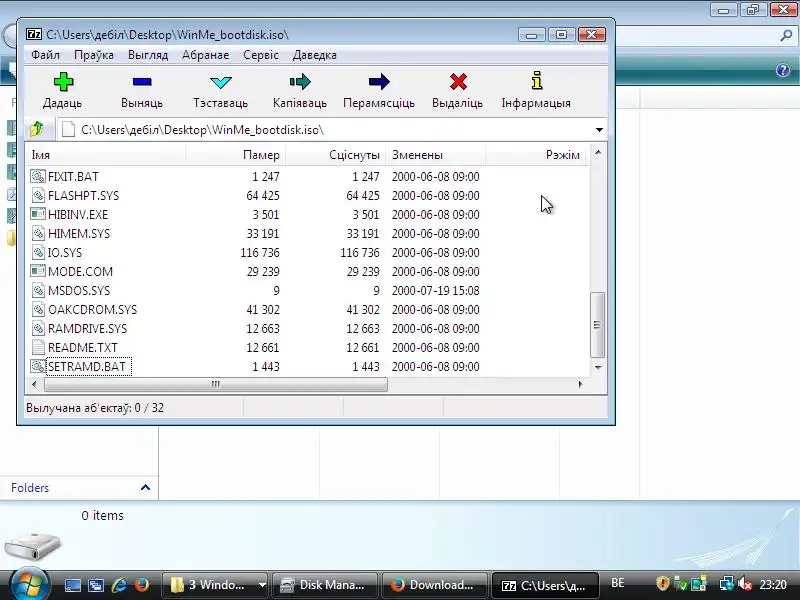Select the MSDOS.SYS file icon
The width and height of the screenshot is (800, 600).
point(38,290)
